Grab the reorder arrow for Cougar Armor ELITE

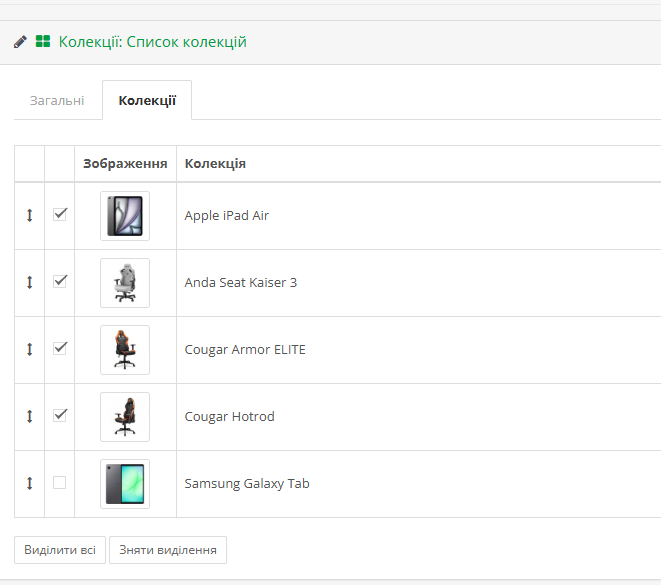[x=30, y=349]
